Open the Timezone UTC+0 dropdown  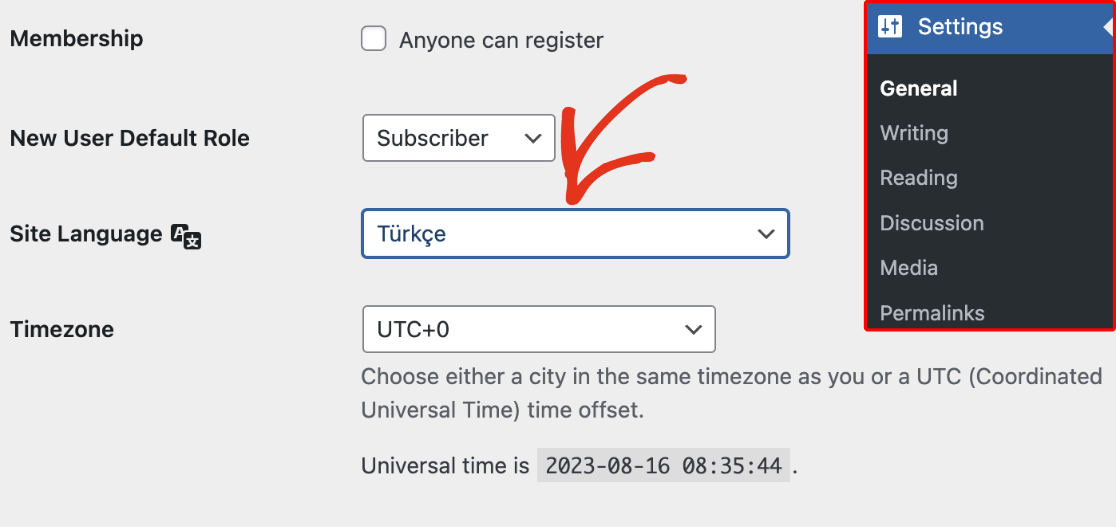pyautogui.click(x=539, y=329)
